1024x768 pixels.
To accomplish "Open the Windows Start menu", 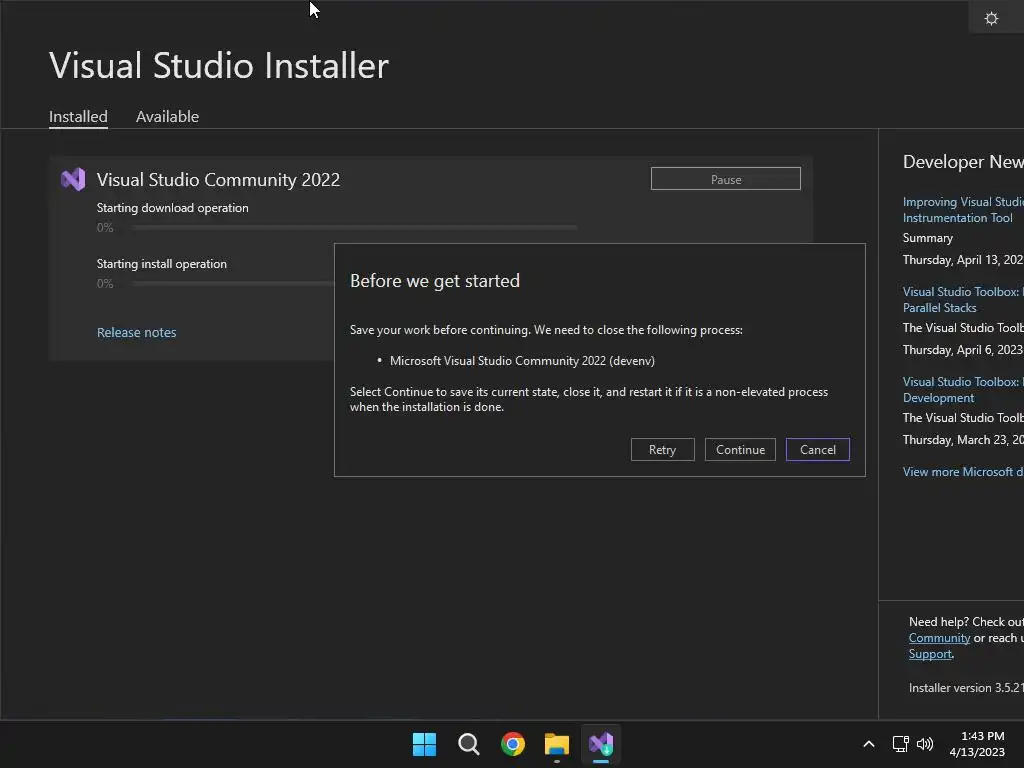I will 424,744.
